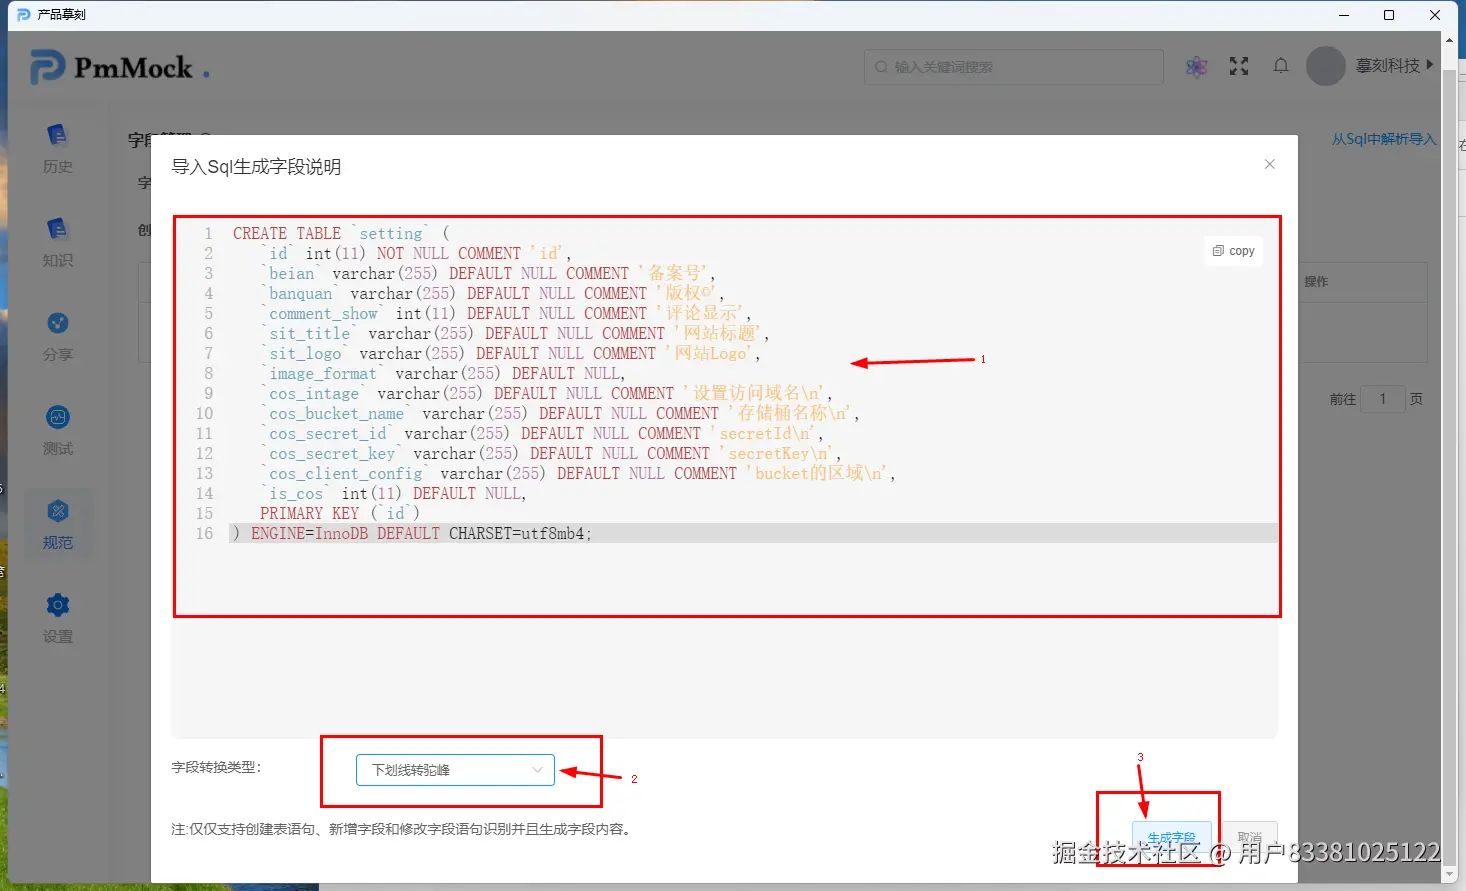Click the atom icon in header
The width and height of the screenshot is (1466, 891).
1197,67
